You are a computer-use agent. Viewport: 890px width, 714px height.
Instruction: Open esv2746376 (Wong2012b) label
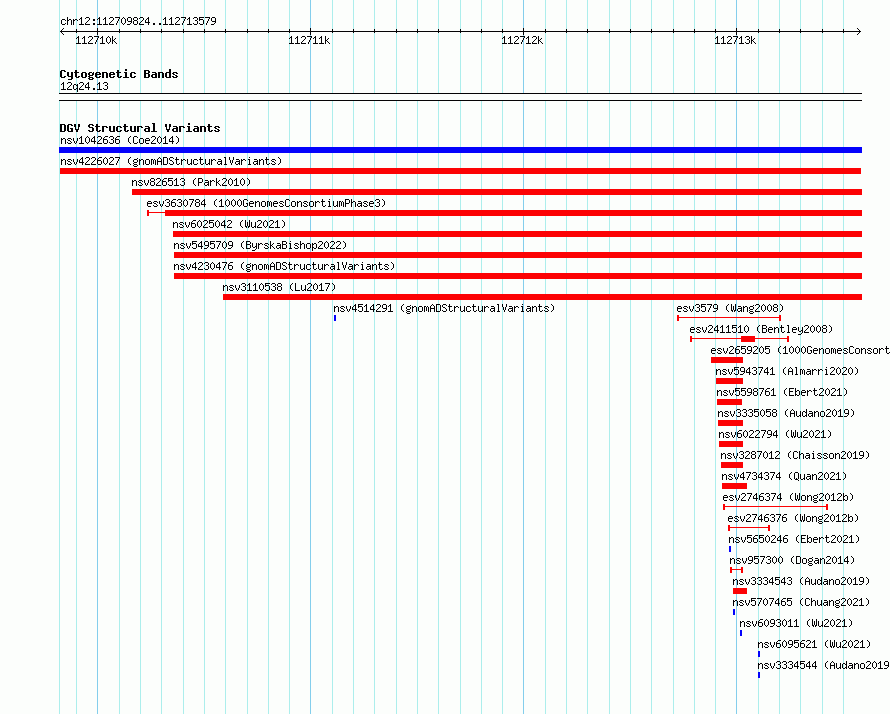pyautogui.click(x=793, y=518)
